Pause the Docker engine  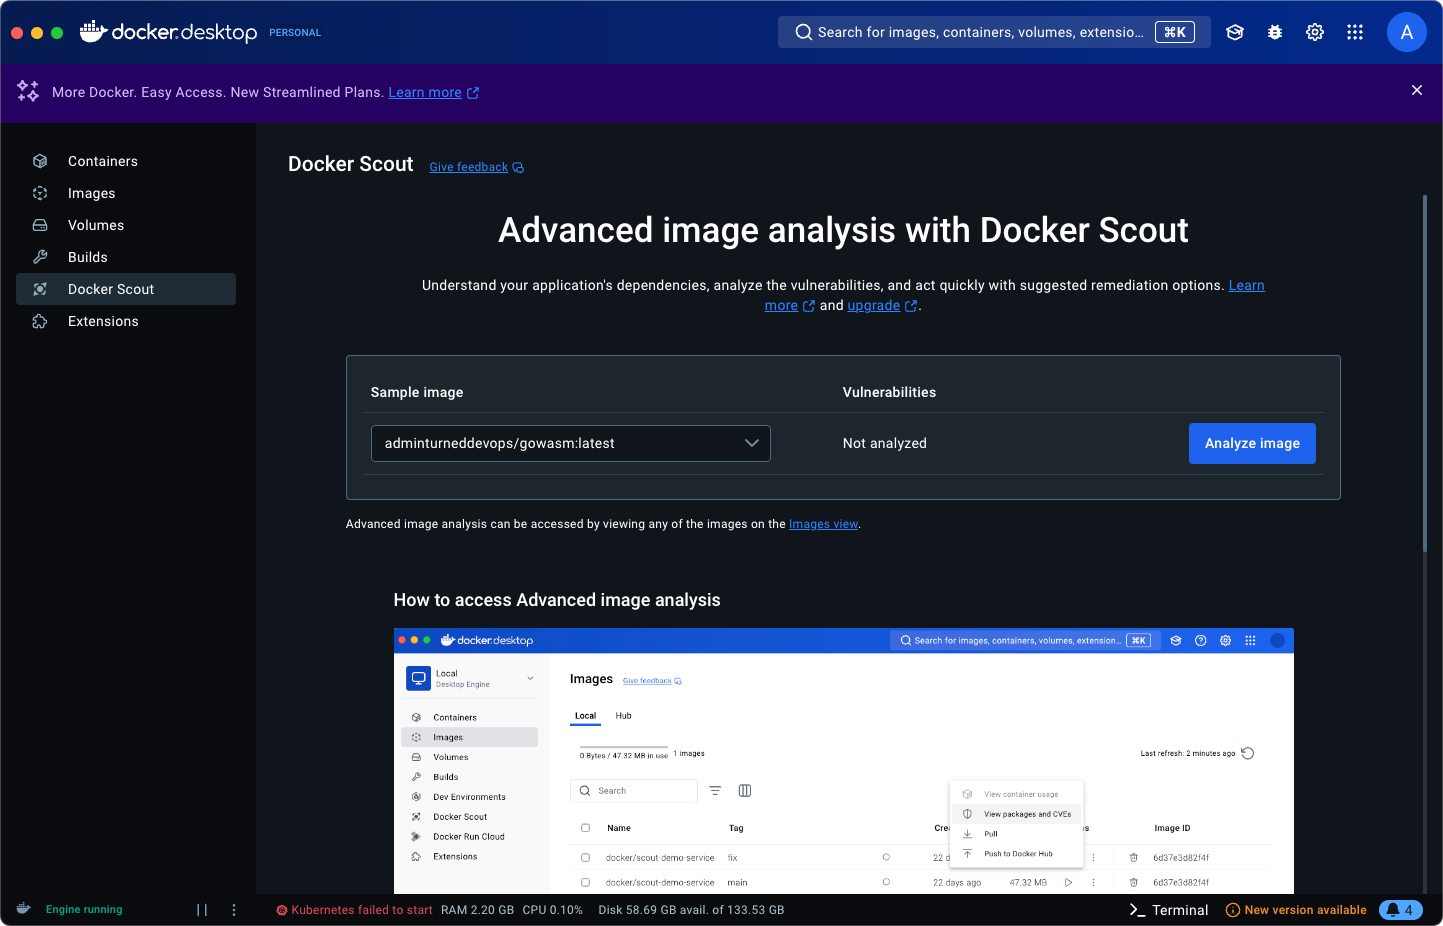coord(202,910)
